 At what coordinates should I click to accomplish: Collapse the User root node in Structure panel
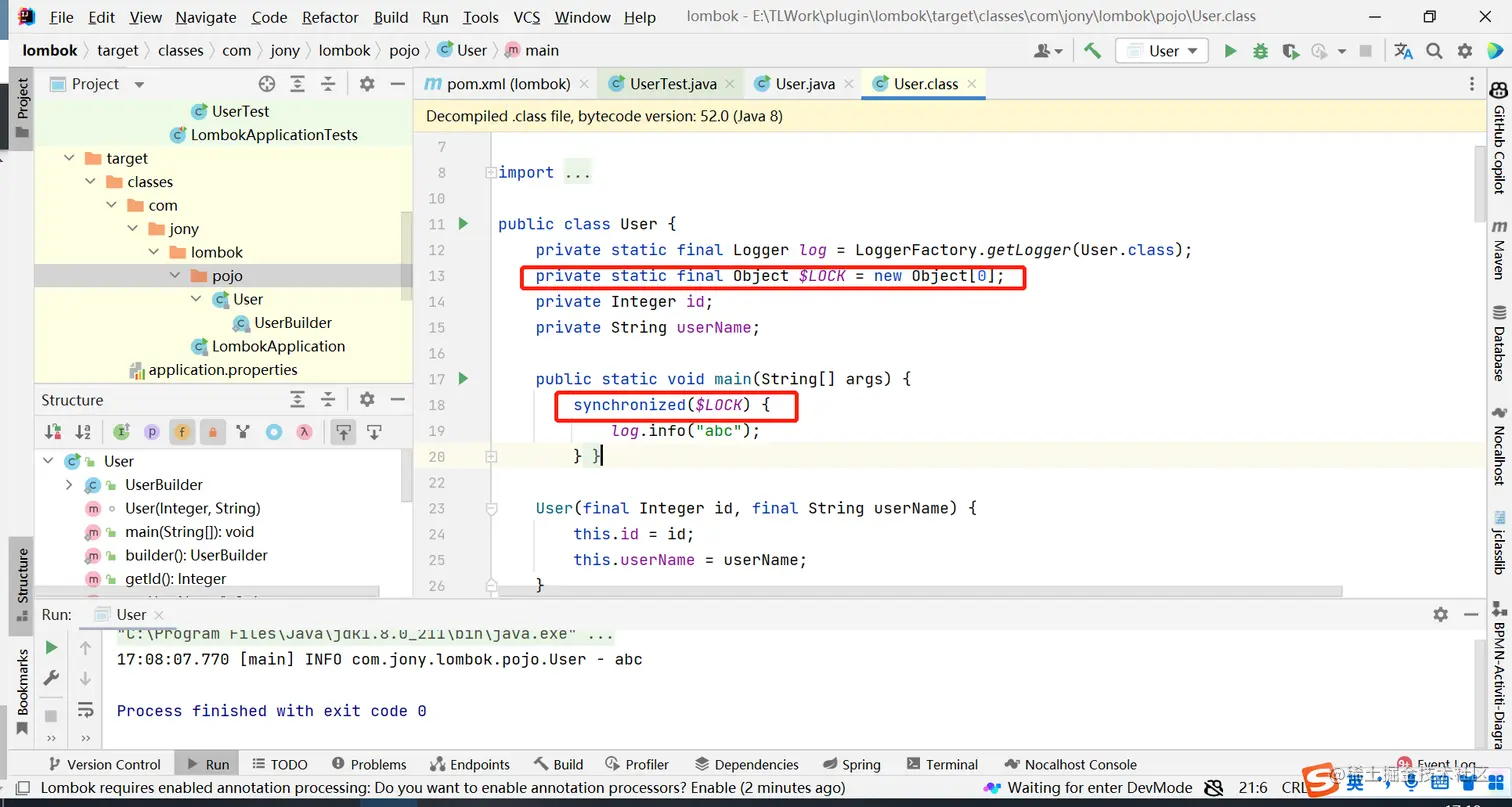[x=48, y=461]
